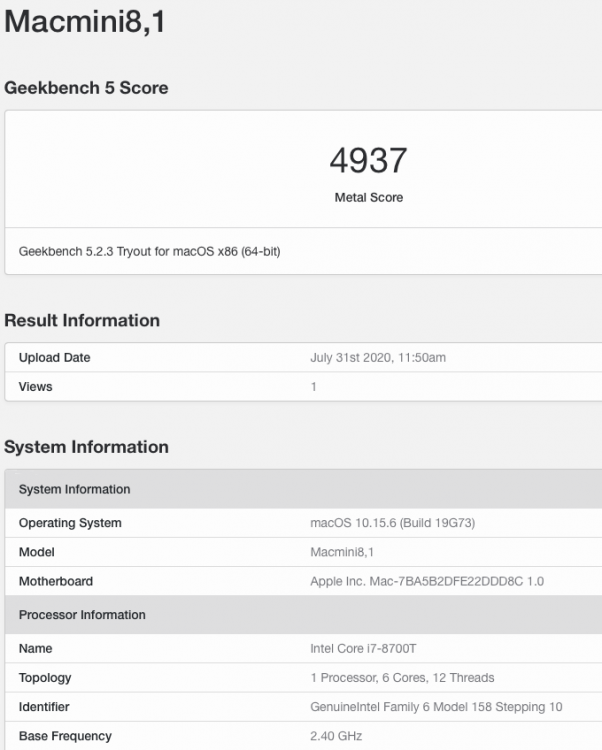Click the Intel Core i7-8700T value
Image resolution: width=602 pixels, height=750 pixels.
point(363,648)
